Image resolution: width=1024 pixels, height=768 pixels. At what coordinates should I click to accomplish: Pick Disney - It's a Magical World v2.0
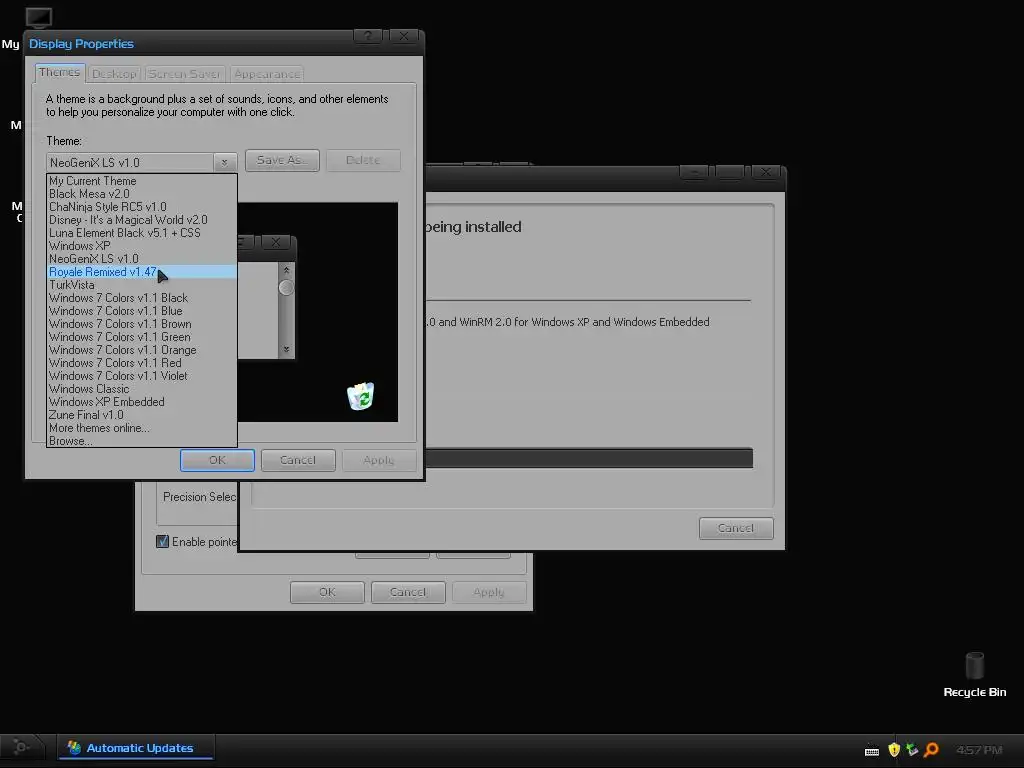[x=142, y=220]
